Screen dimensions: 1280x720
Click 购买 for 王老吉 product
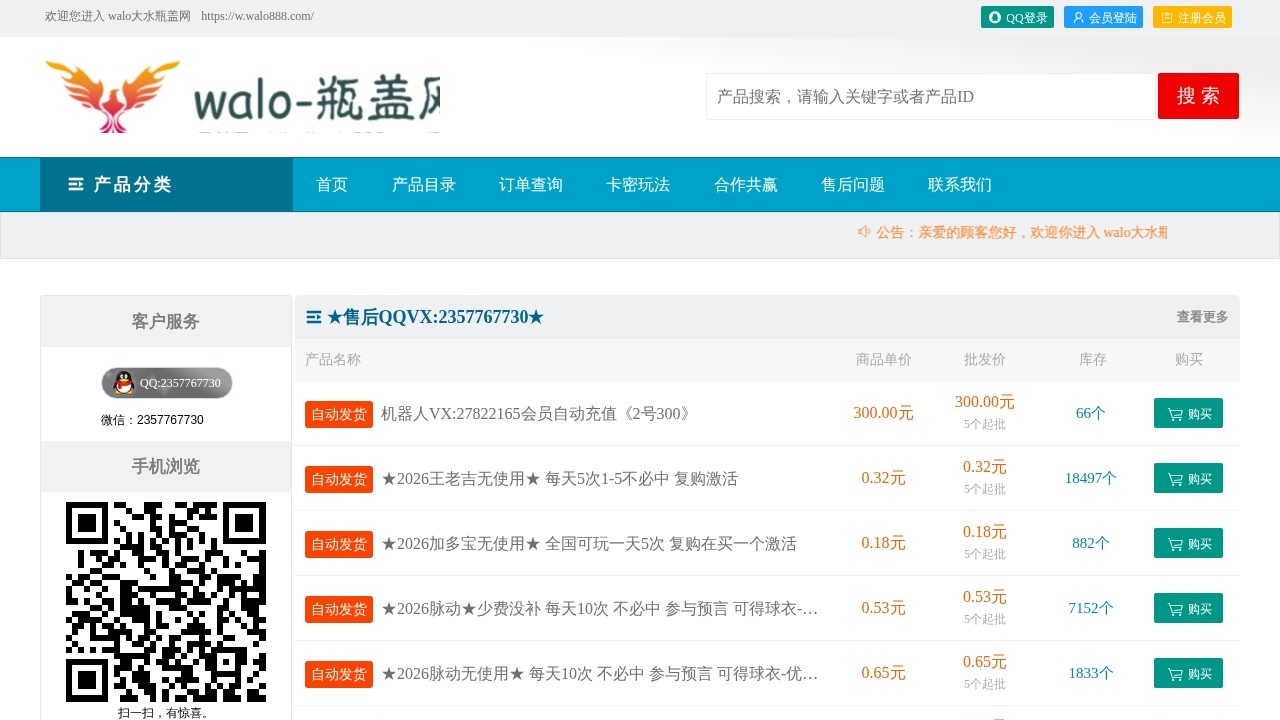(x=1188, y=478)
